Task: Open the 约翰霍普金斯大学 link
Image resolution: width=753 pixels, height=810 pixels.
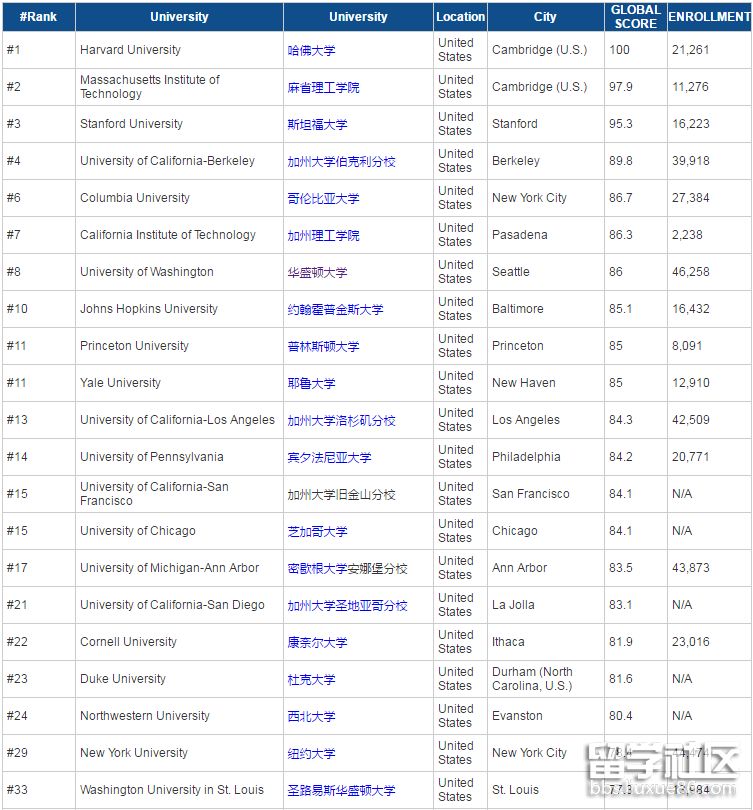Action: (x=335, y=310)
